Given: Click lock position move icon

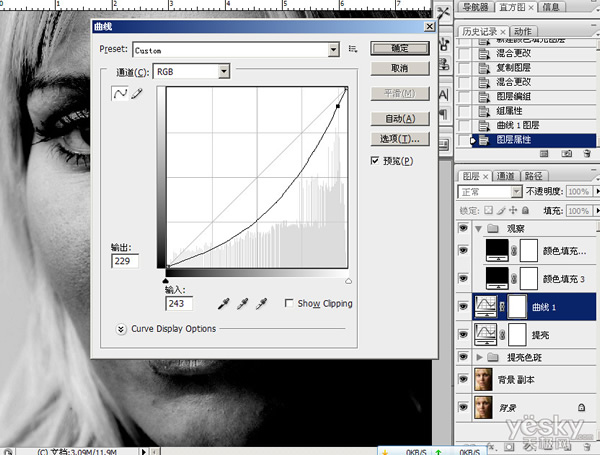Looking at the screenshot, I should [513, 210].
